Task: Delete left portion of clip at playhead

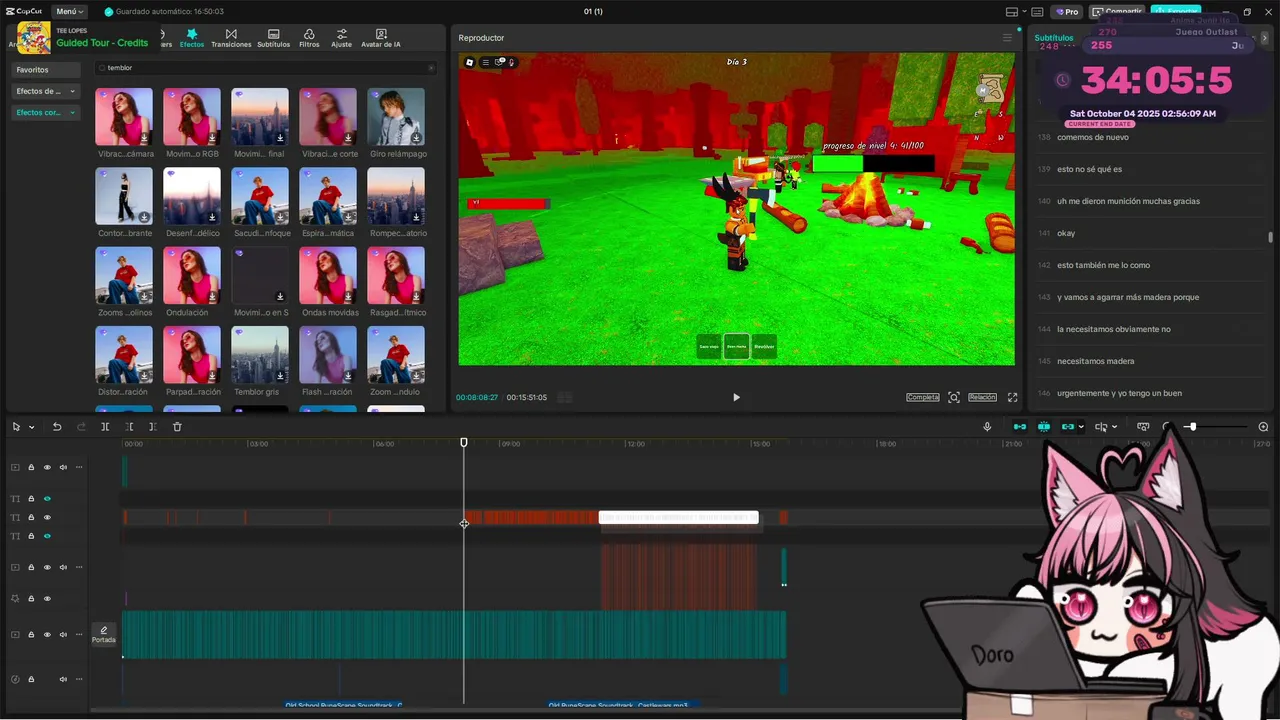Action: coord(129,427)
